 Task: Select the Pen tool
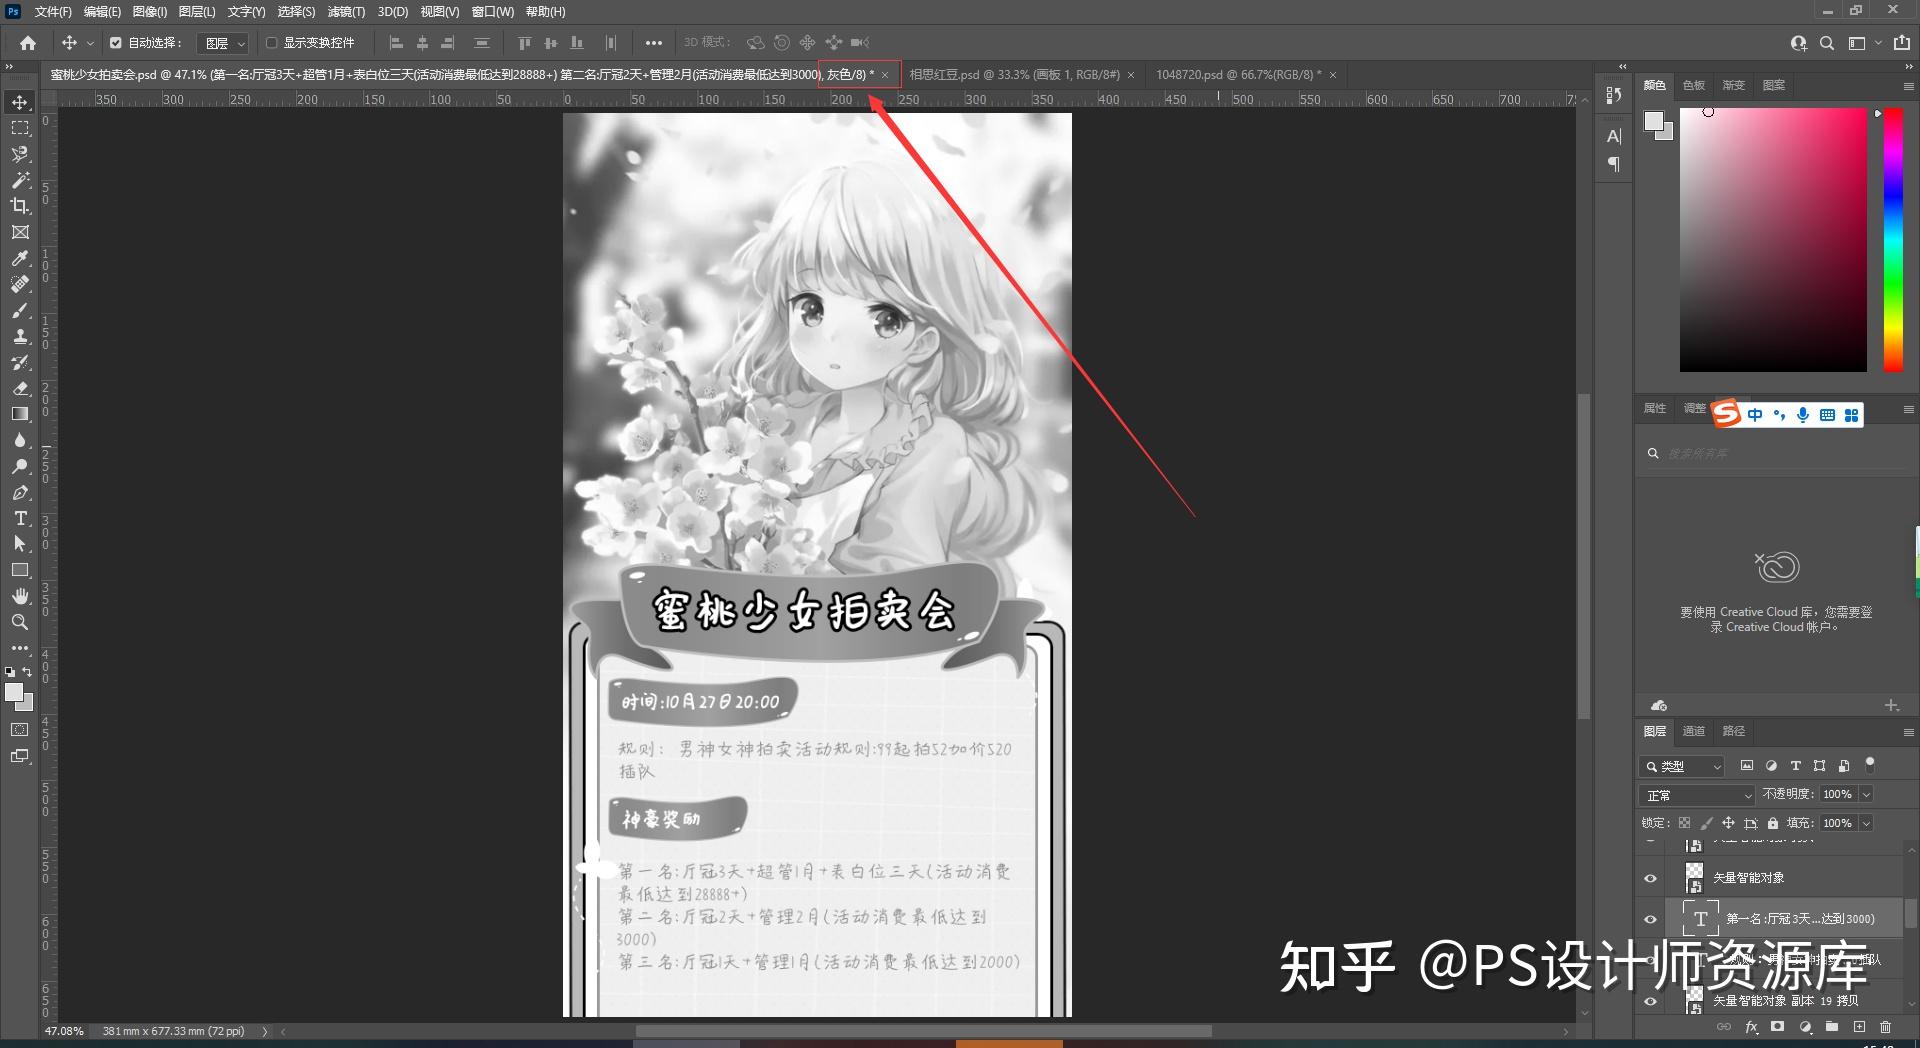coord(20,492)
